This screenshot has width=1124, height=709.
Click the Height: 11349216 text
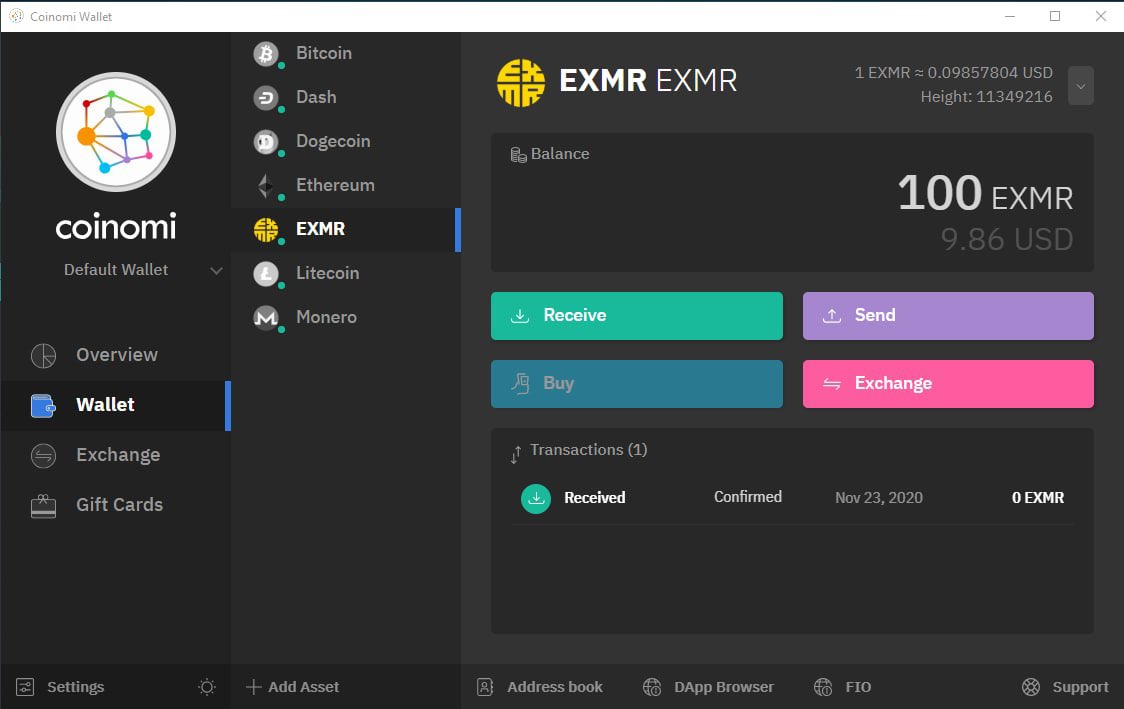pos(986,97)
